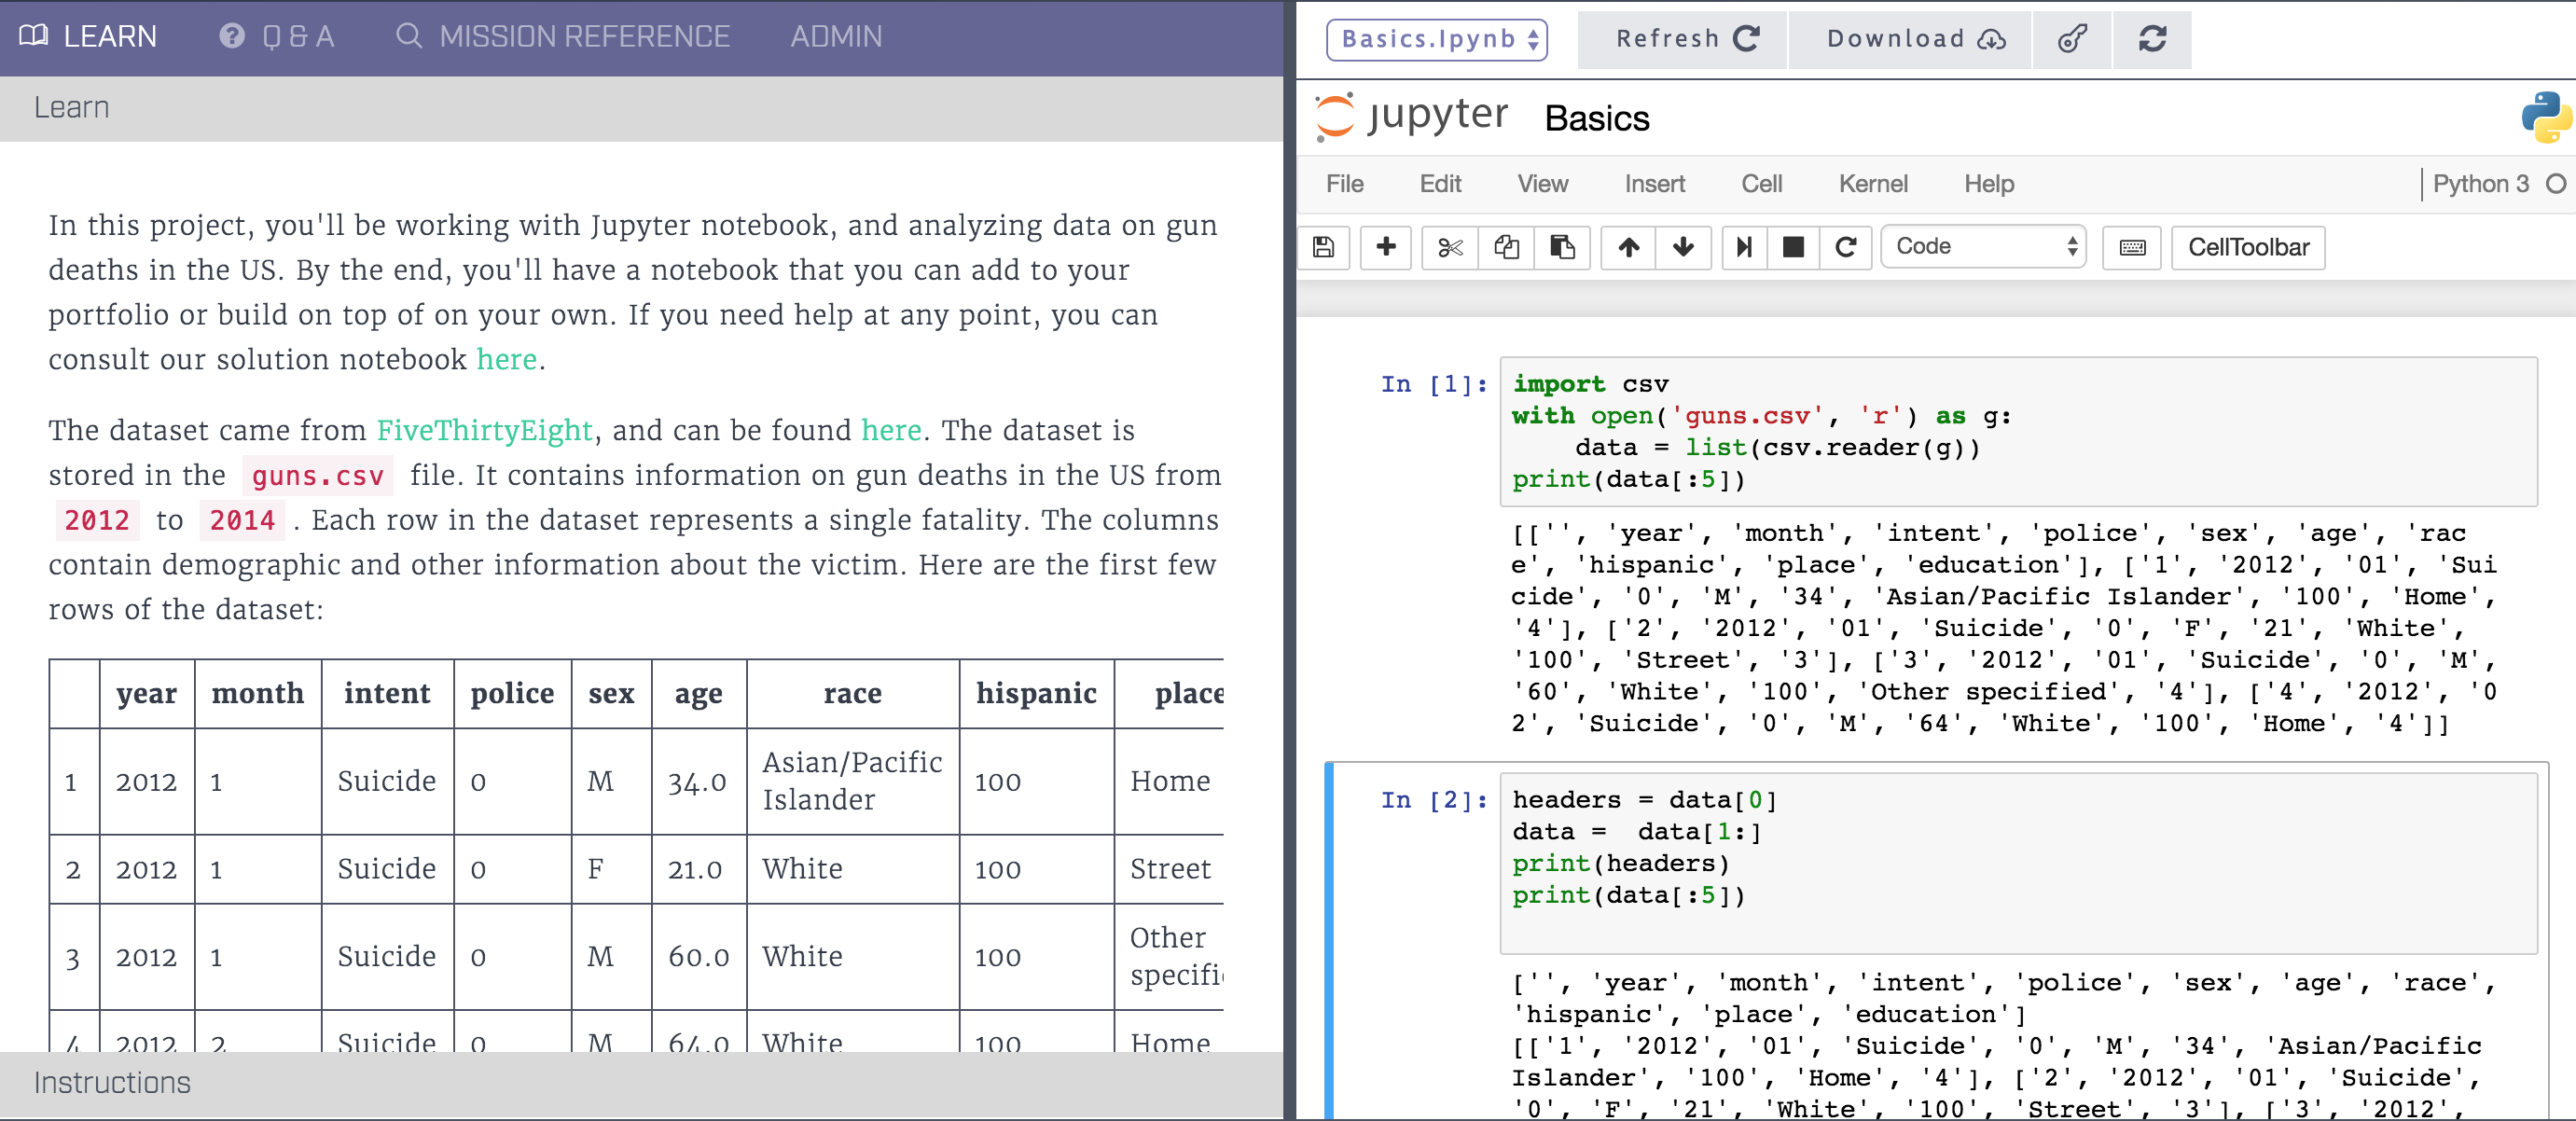The image size is (2576, 1121).
Task: Save the notebook with the floppy icon
Action: coord(1324,247)
